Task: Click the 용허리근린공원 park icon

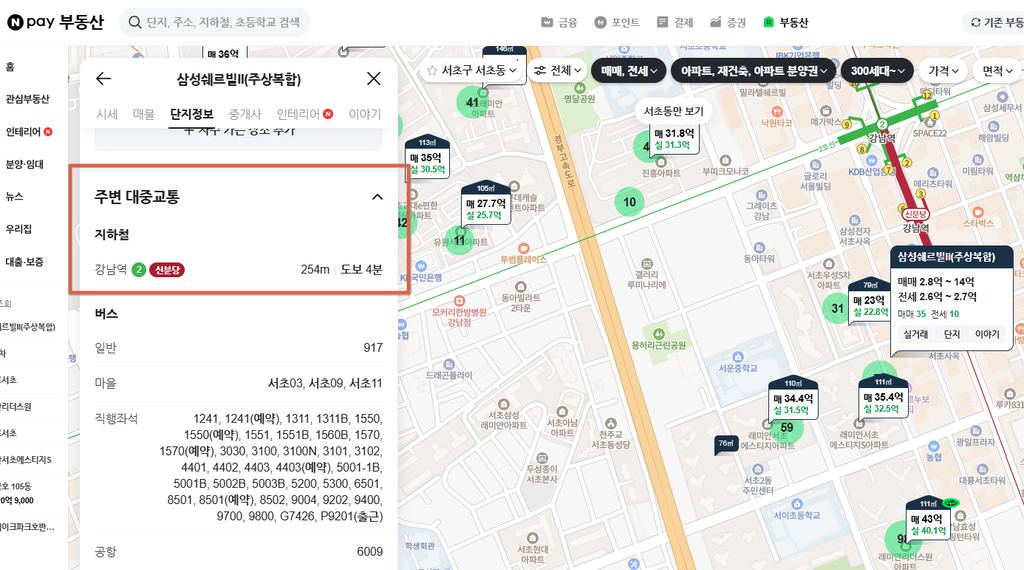Action: (658, 334)
